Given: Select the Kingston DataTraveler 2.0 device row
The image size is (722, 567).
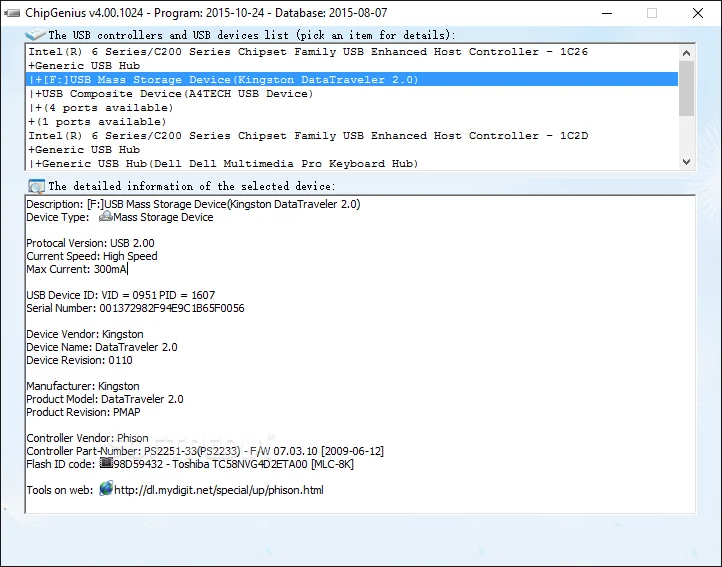Looking at the screenshot, I should pos(352,80).
